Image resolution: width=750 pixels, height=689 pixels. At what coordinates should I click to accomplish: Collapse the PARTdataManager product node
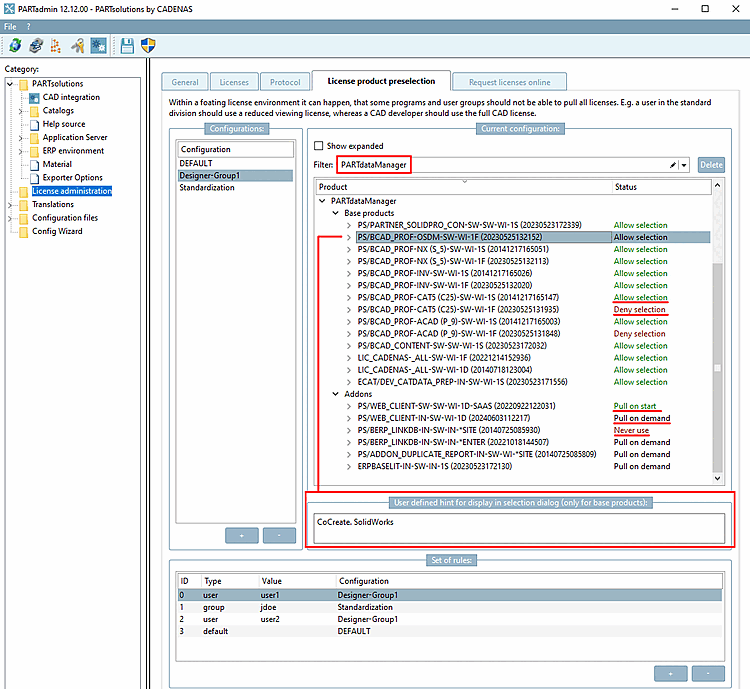[x=322, y=201]
